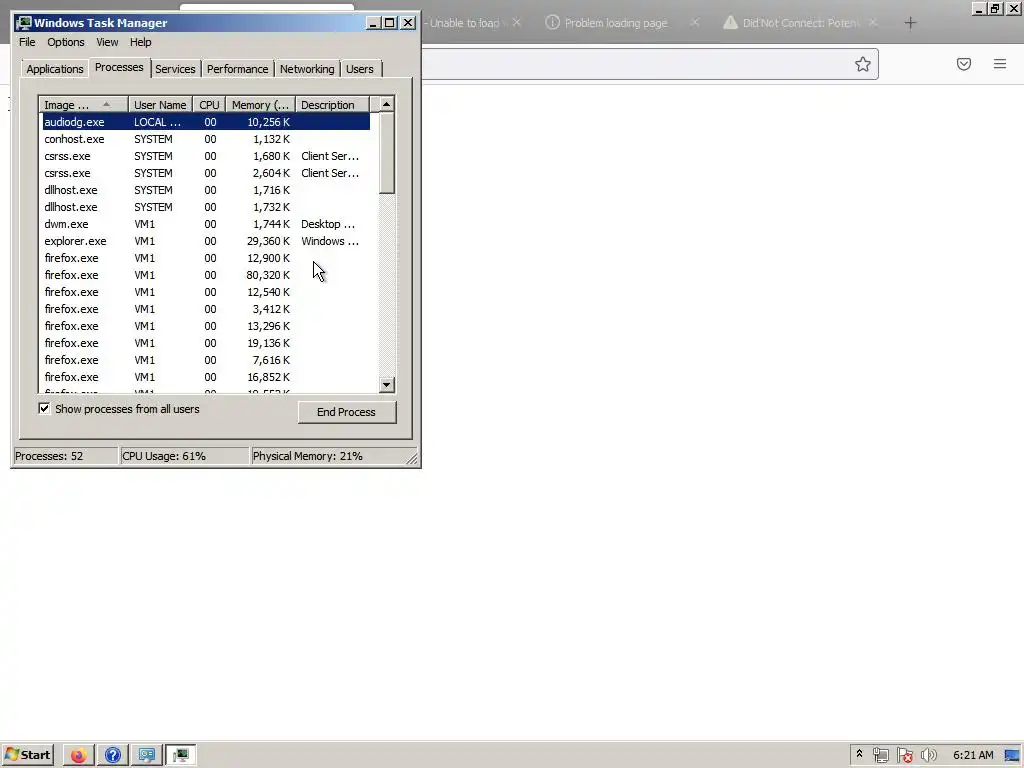
Task: Open the File menu
Action: coord(27,42)
